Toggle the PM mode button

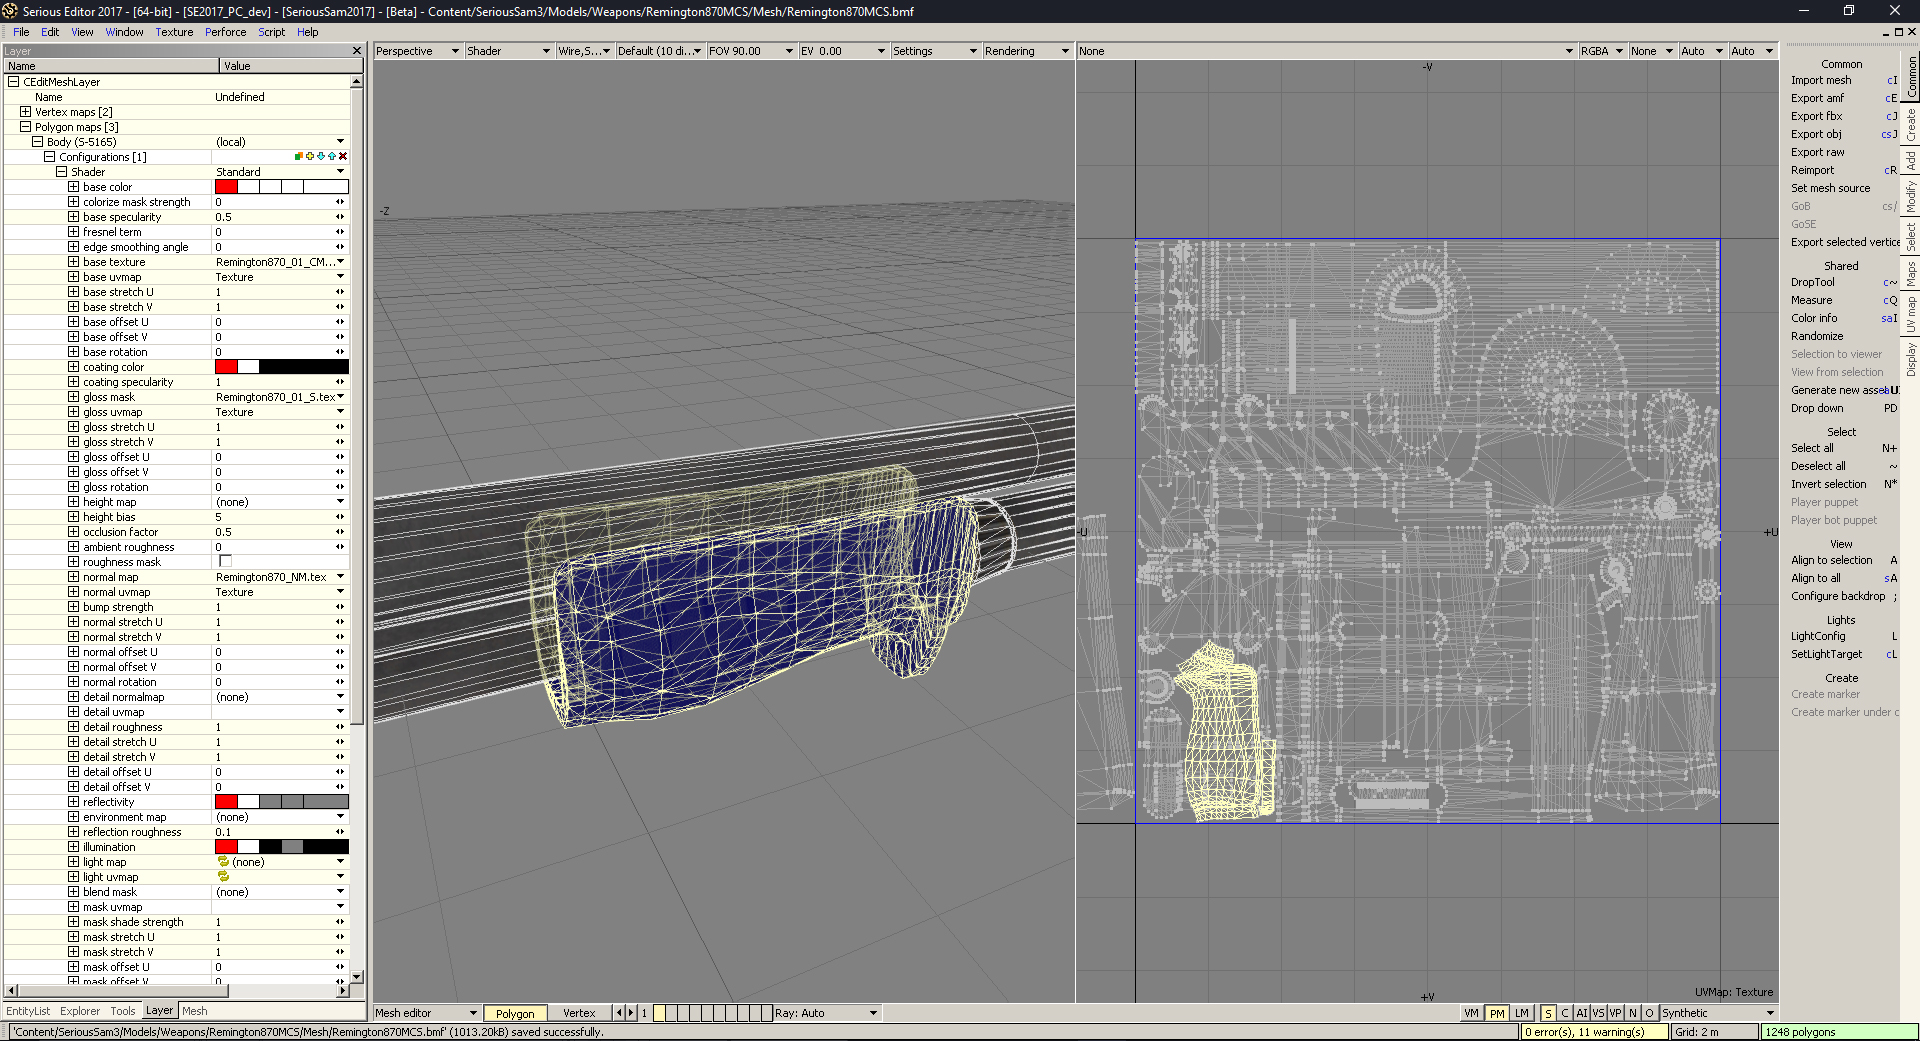(x=1496, y=1013)
